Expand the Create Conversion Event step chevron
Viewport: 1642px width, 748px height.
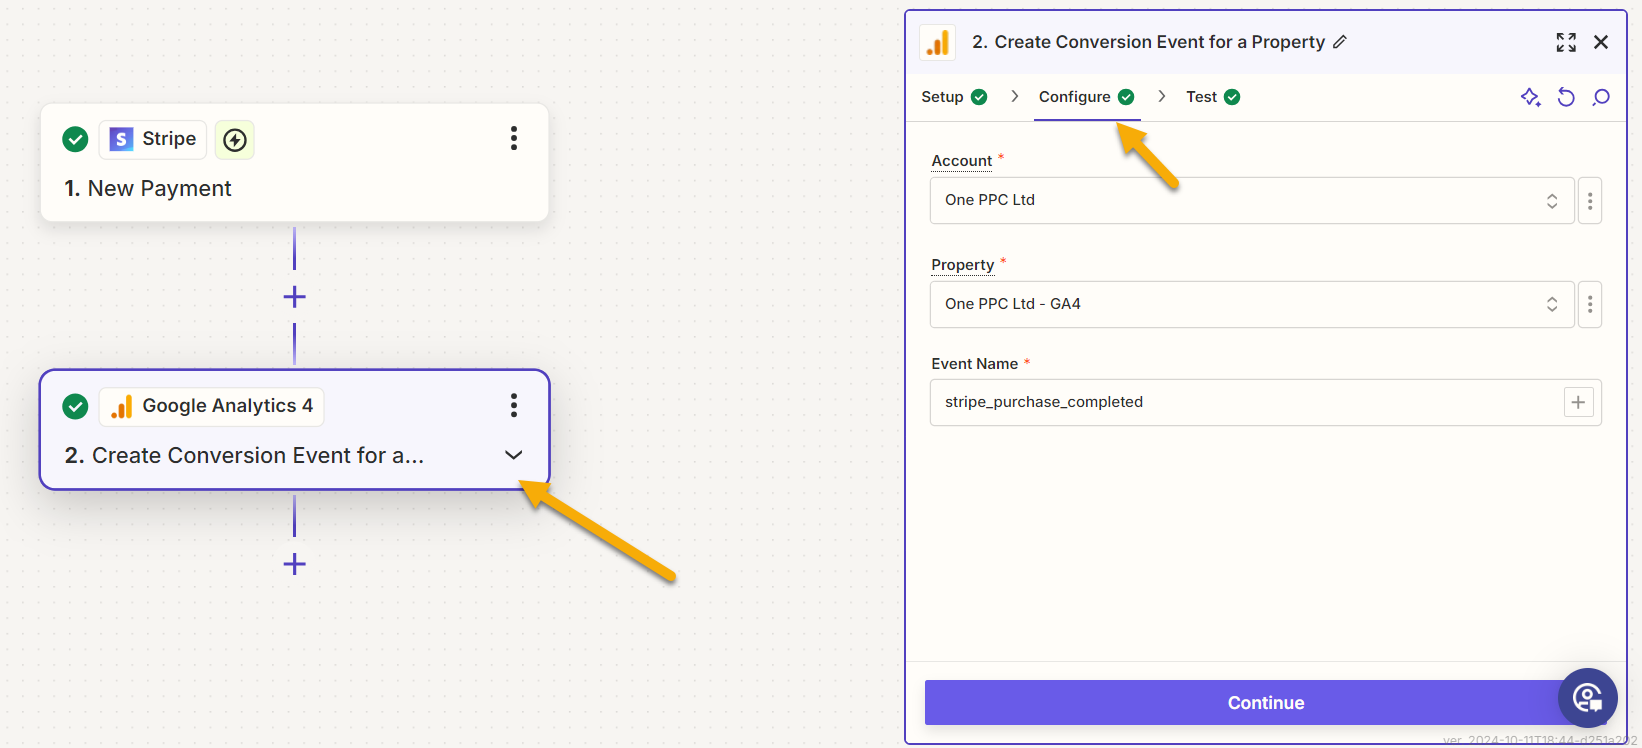[514, 455]
